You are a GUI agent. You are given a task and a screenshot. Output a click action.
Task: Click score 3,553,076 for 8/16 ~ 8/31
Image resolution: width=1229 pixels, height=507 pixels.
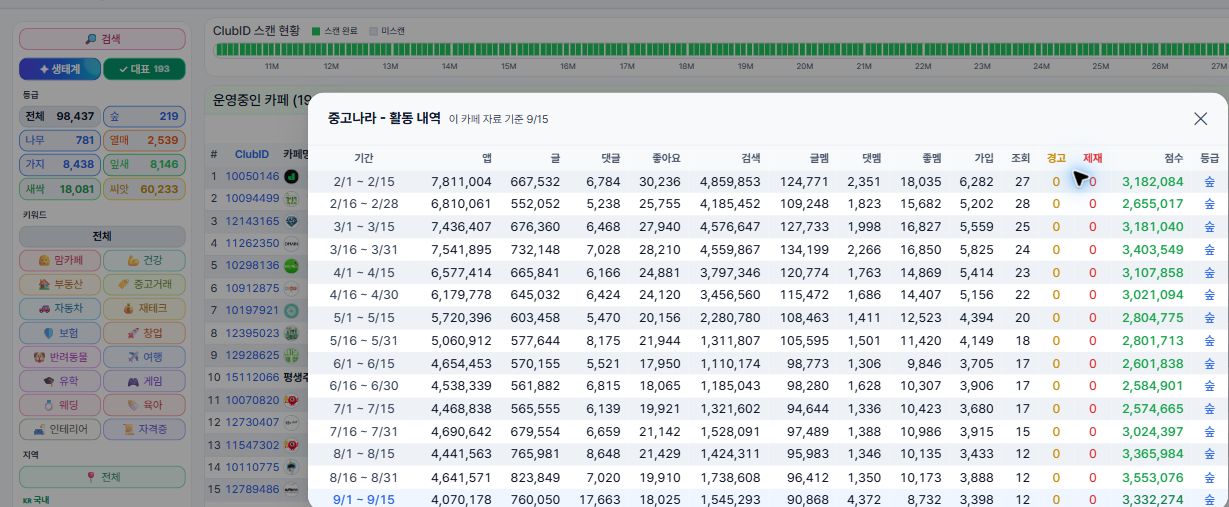tap(1153, 478)
